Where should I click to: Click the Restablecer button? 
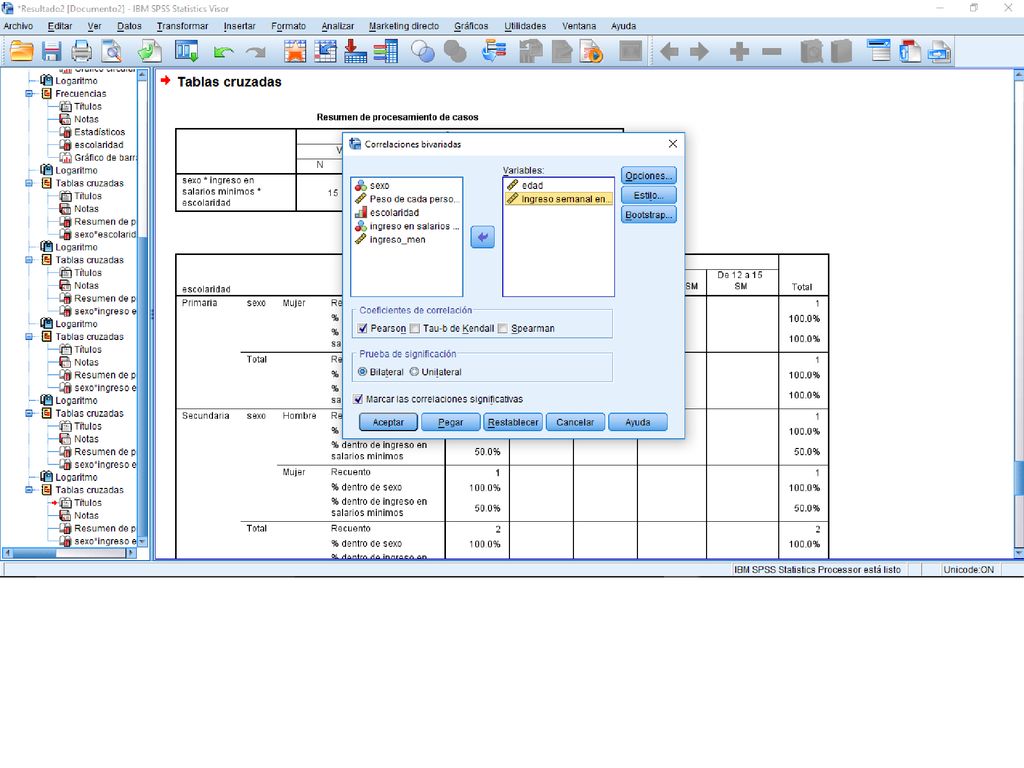click(513, 422)
